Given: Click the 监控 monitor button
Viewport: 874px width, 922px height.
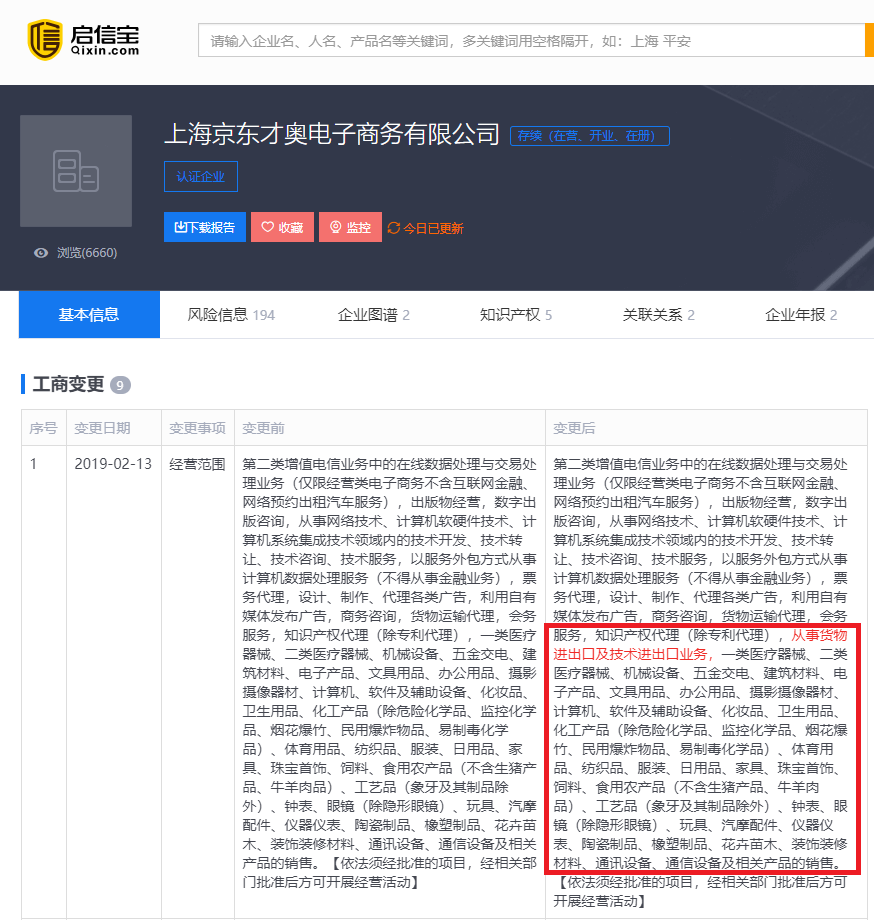Looking at the screenshot, I should click(351, 227).
